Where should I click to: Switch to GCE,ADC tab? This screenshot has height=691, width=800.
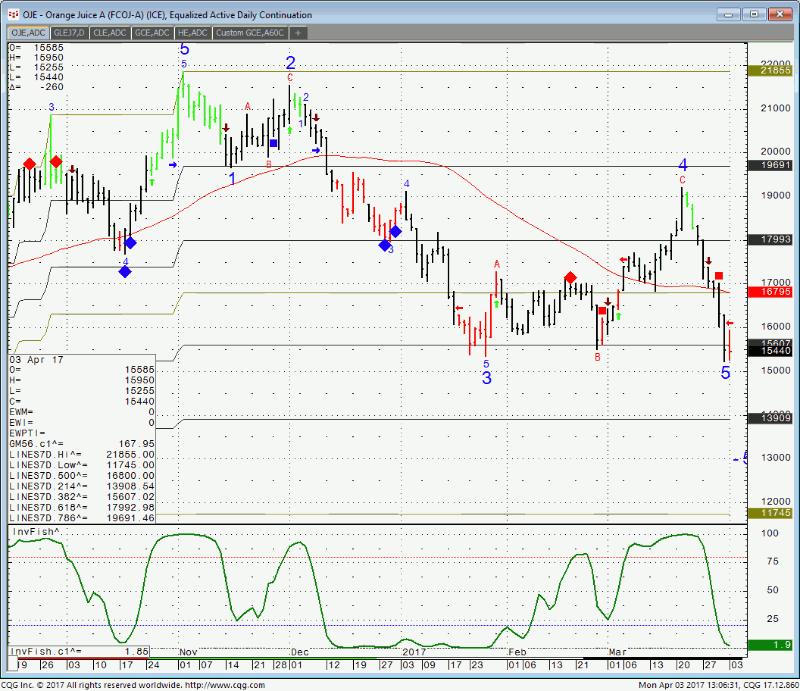pos(152,33)
